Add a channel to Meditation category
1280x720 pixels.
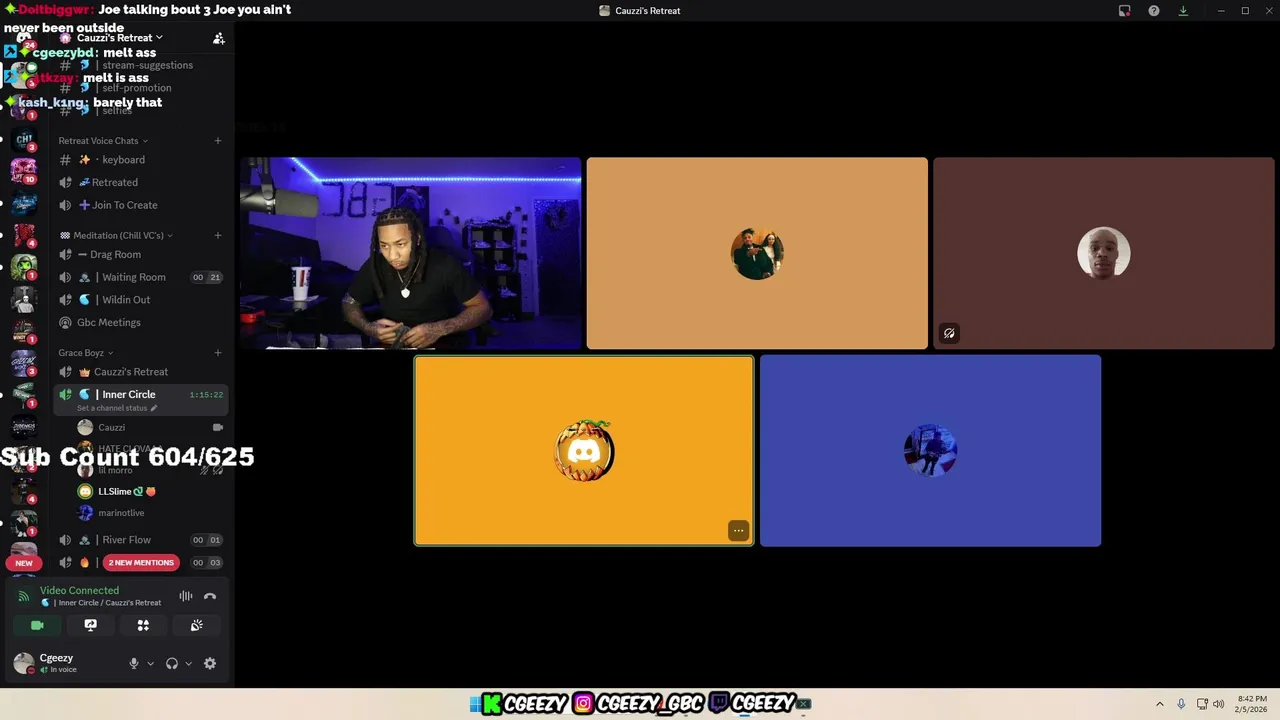pyautogui.click(x=218, y=236)
